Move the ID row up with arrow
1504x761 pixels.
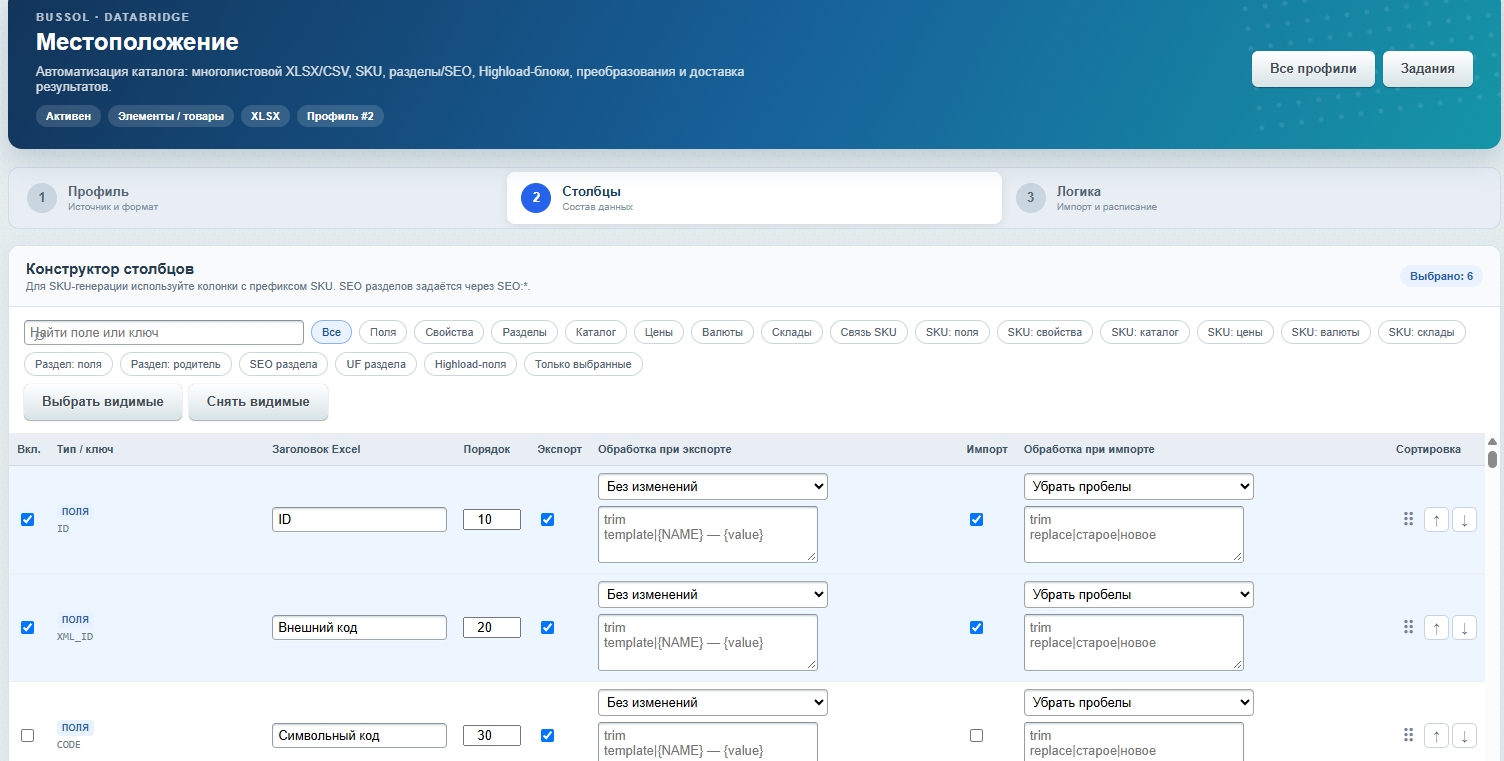coord(1436,519)
